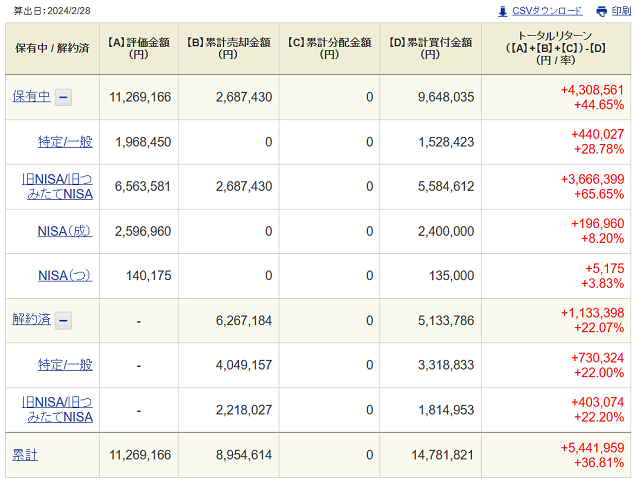Click the 【D】累計買付金額 column header
637x480 pixels.
pos(430,48)
